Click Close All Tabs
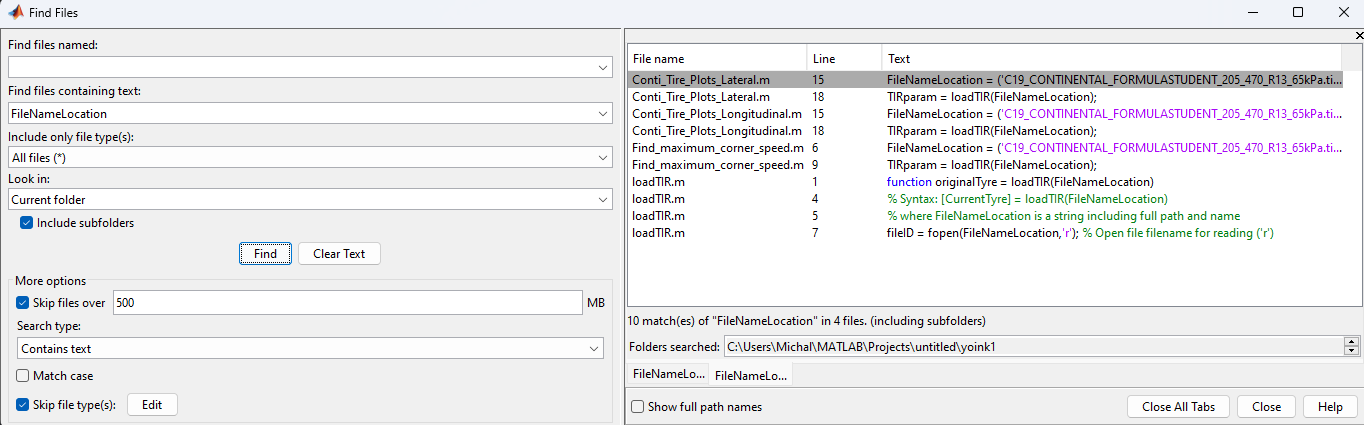The image size is (1364, 425). 1178,407
